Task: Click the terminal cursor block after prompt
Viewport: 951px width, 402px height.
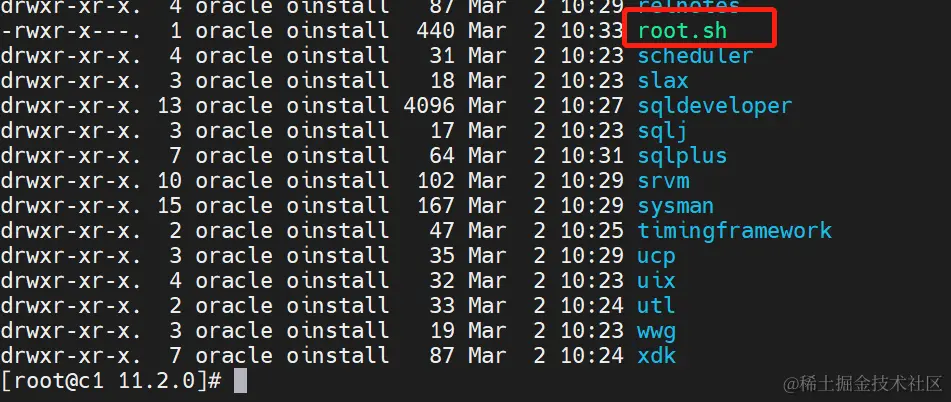Action: click(x=240, y=381)
